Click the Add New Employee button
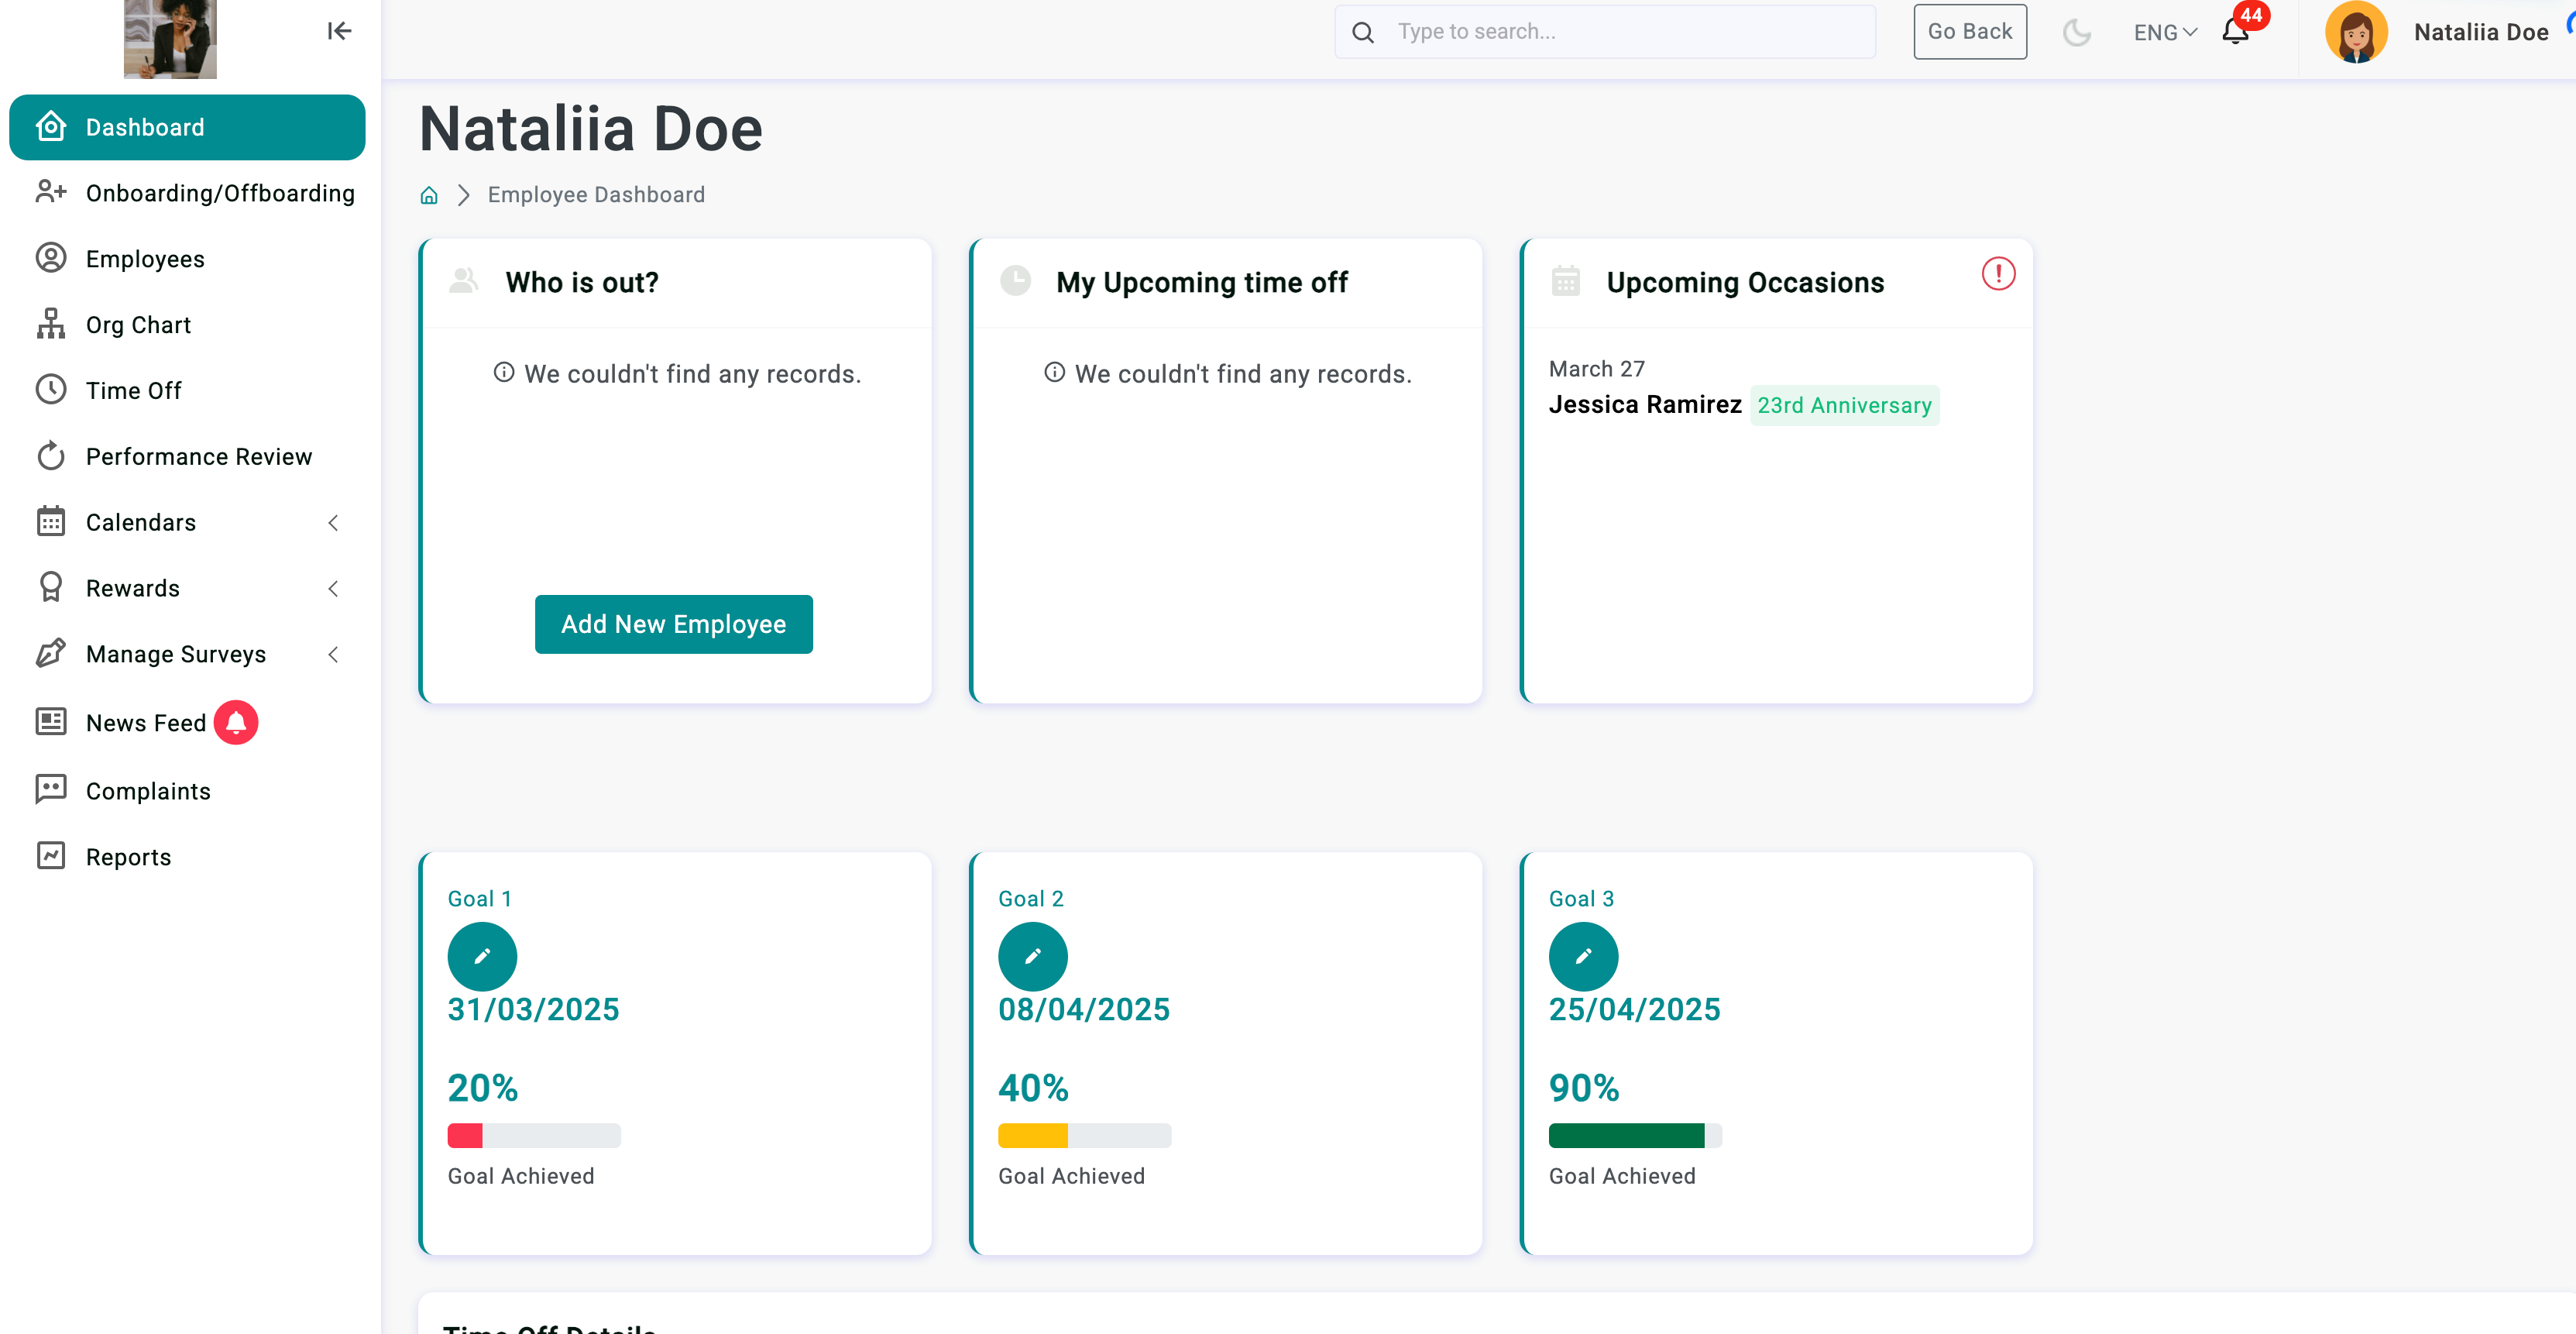Screen dimensions: 2576x1334 (x=673, y=624)
